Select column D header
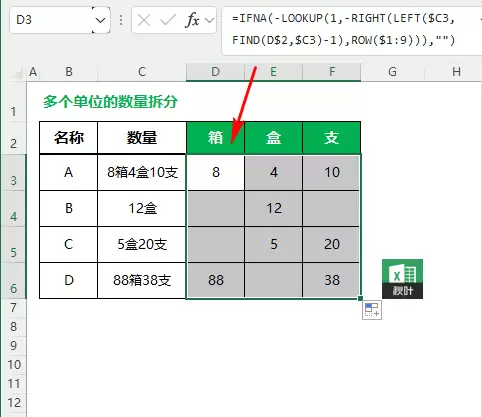The height and width of the screenshot is (417, 482). (x=215, y=72)
